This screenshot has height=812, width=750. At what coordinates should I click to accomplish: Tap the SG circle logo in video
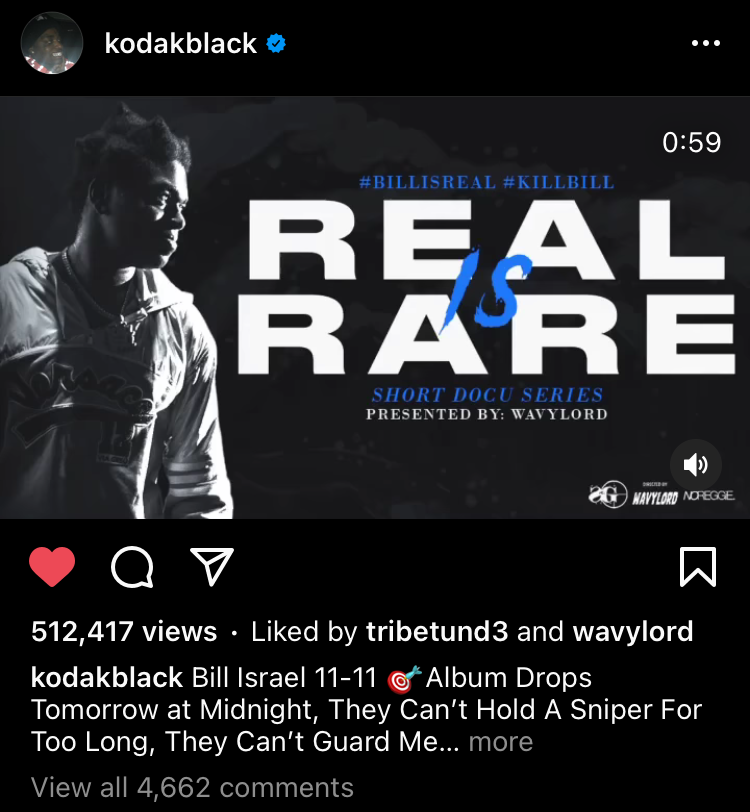[608, 495]
